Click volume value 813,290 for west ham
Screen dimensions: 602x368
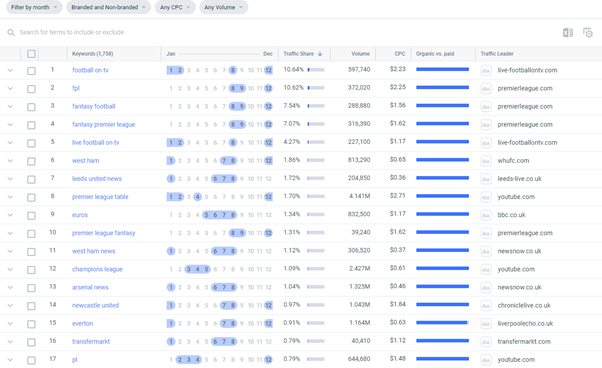coord(359,160)
